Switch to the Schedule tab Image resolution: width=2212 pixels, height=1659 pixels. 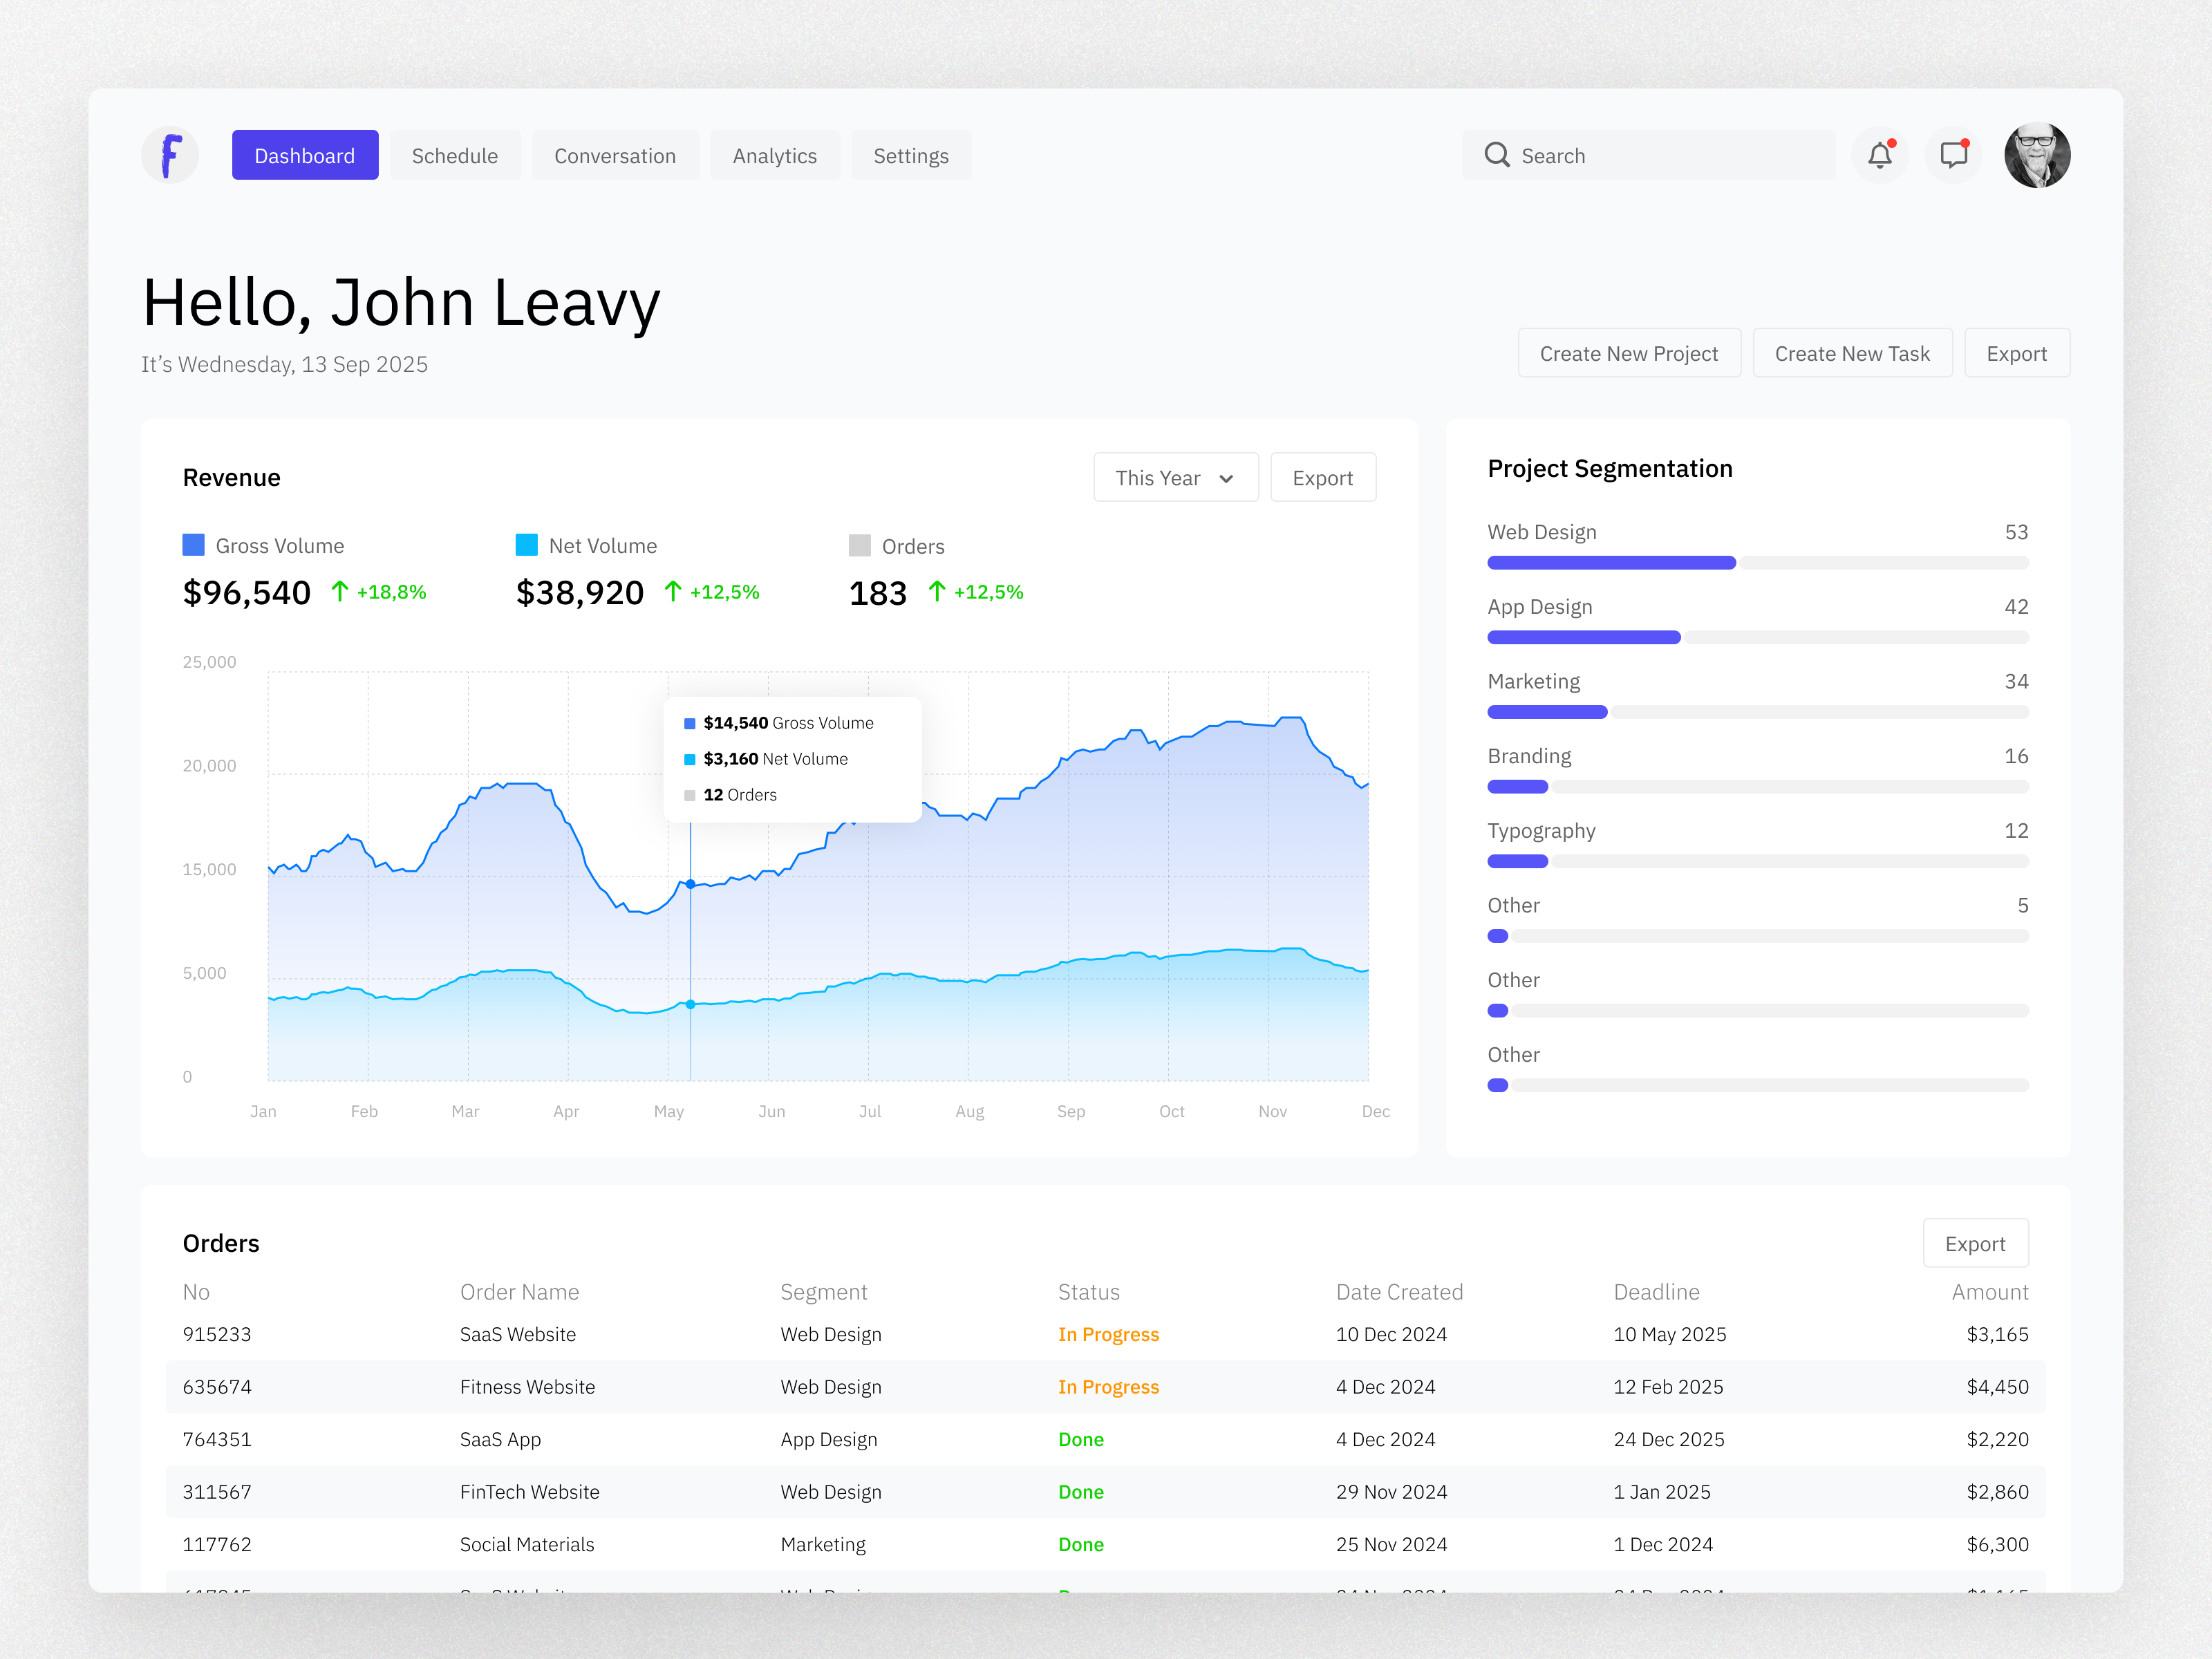click(454, 155)
